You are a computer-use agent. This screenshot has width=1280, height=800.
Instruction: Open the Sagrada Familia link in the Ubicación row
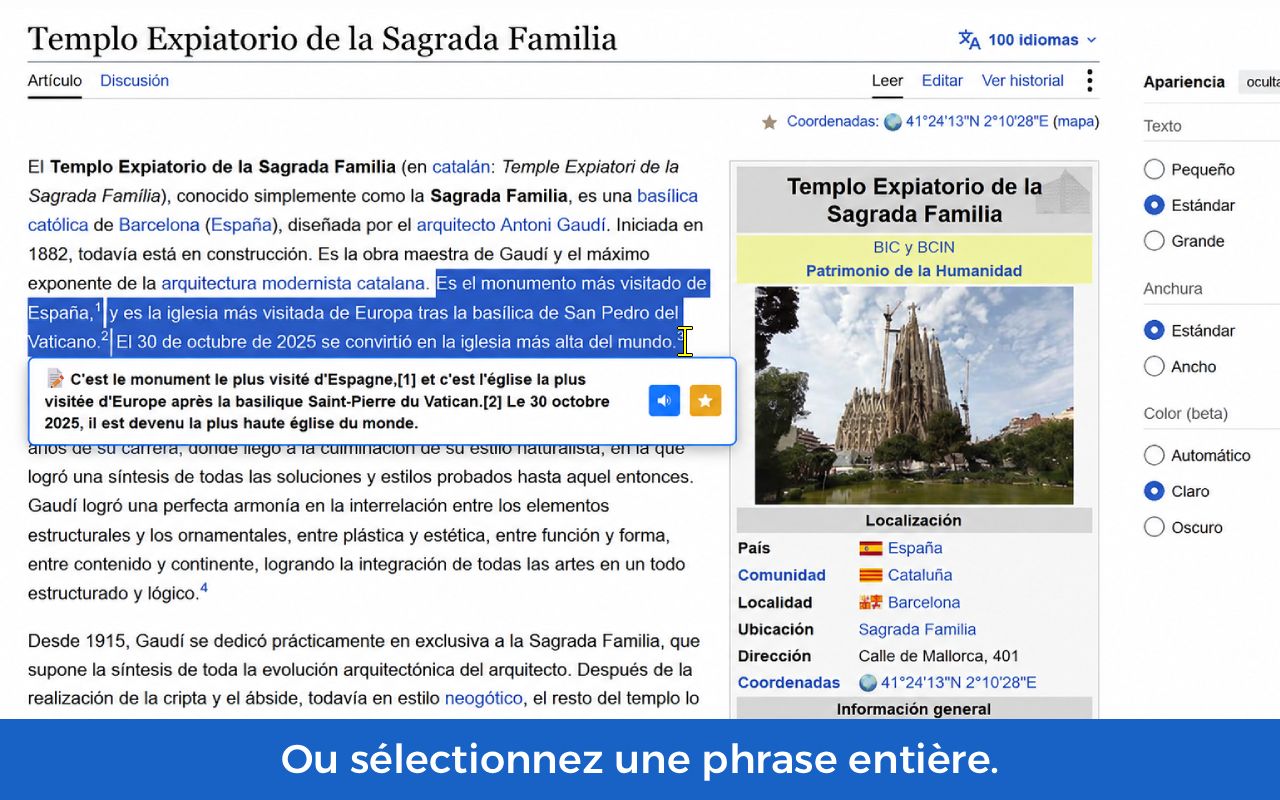coord(917,629)
